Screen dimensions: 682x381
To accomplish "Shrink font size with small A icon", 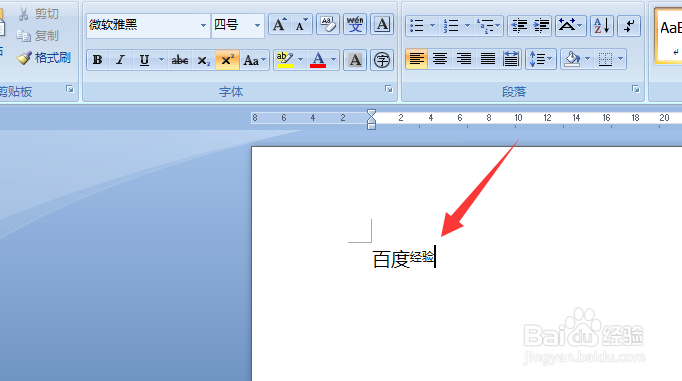I will pyautogui.click(x=301, y=25).
